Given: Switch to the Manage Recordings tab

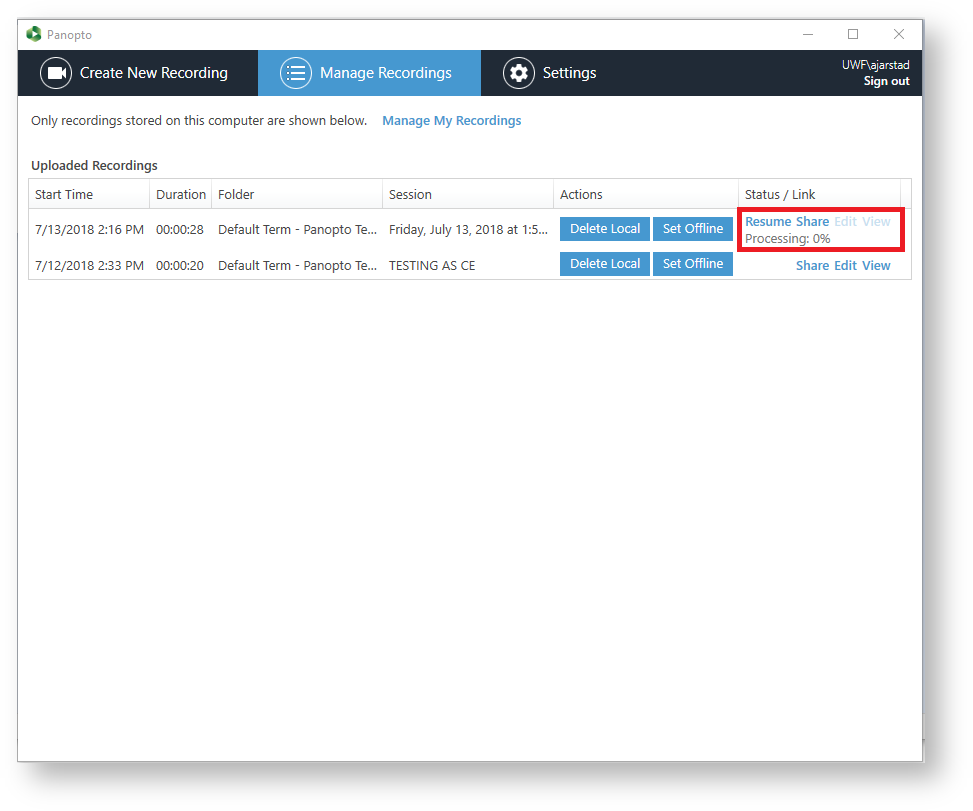Looking at the screenshot, I should (x=369, y=73).
